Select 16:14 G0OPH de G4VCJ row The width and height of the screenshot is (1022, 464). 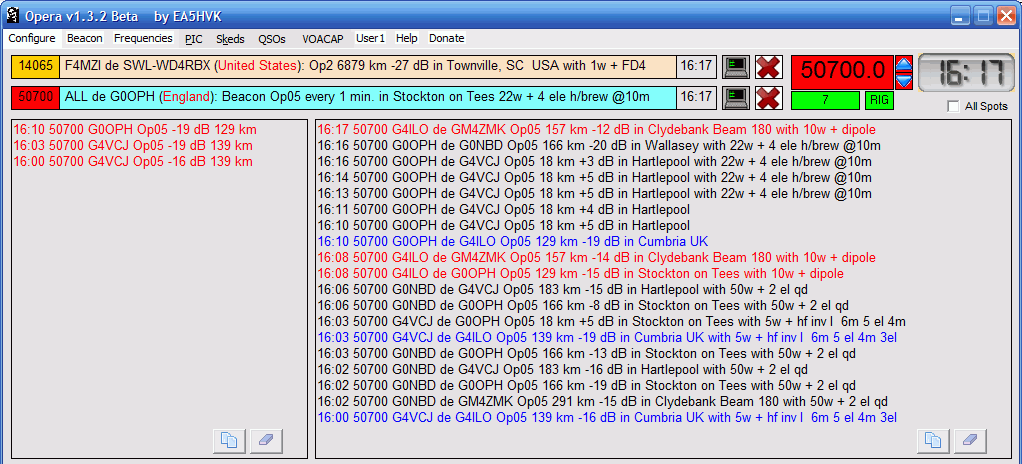click(594, 178)
